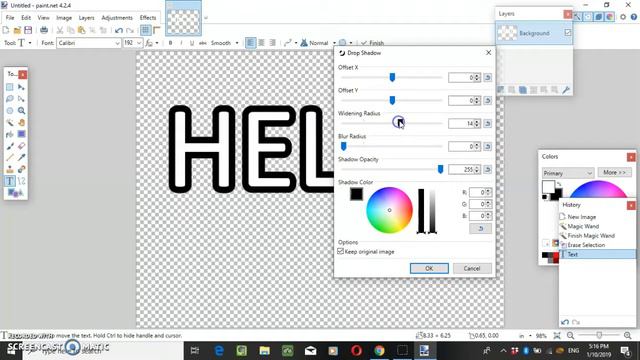
Task: Select the Color Picker eyedropper tool
Action: point(21,157)
